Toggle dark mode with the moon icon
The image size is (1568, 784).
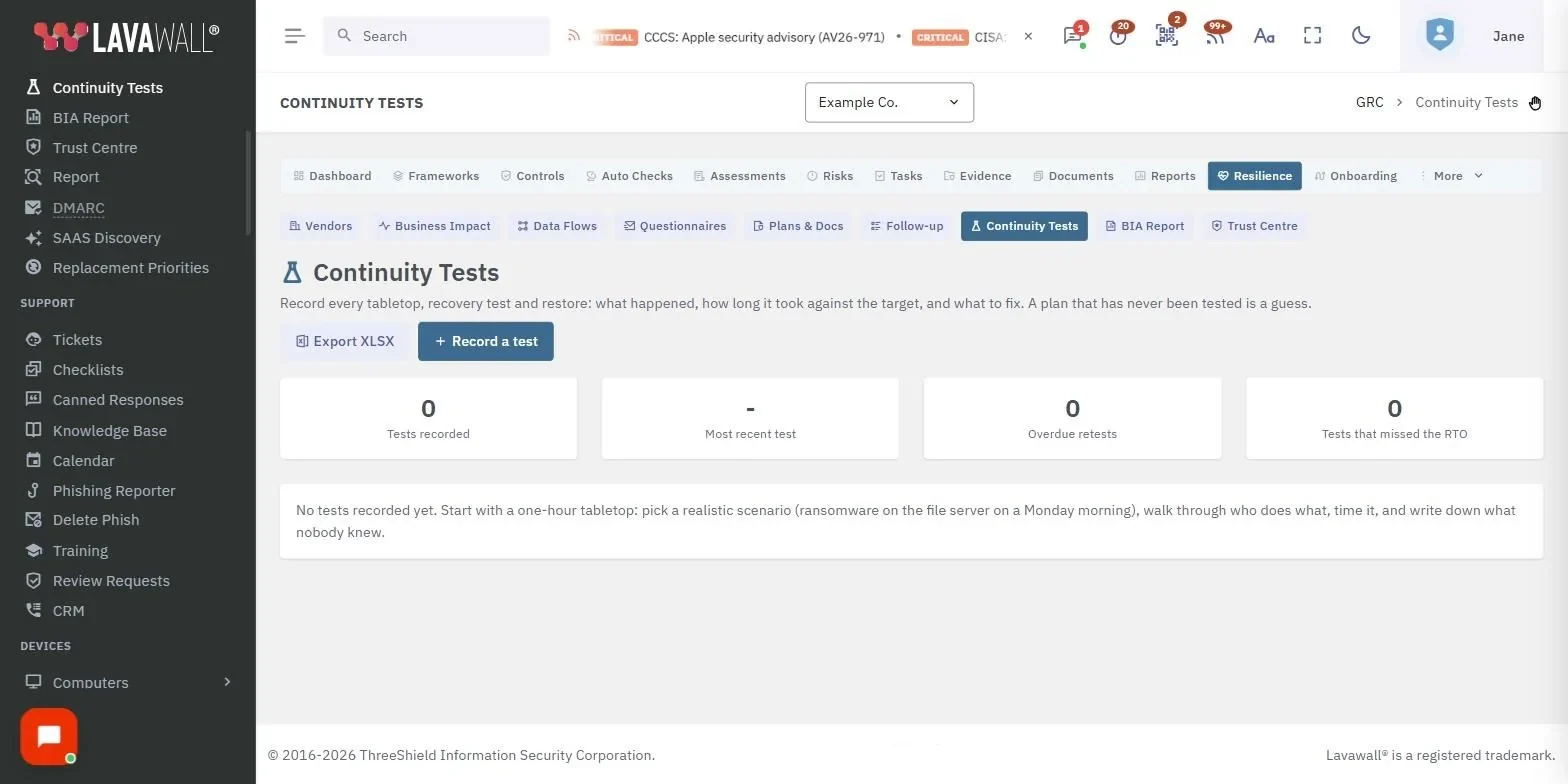tap(1360, 36)
